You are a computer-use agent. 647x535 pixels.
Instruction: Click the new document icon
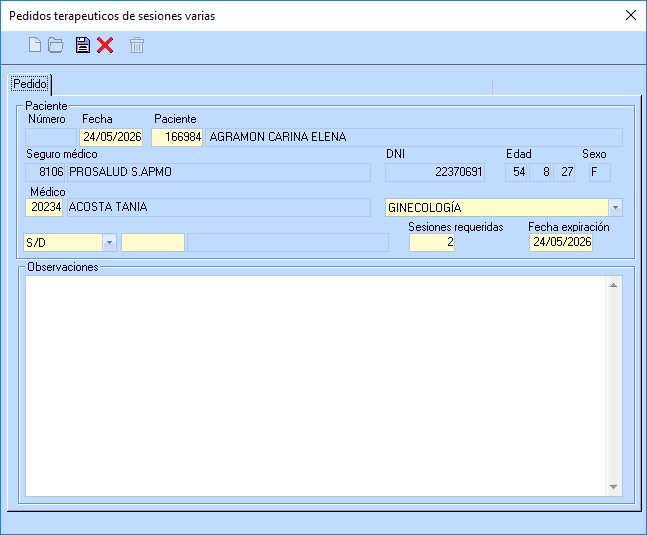coord(35,45)
